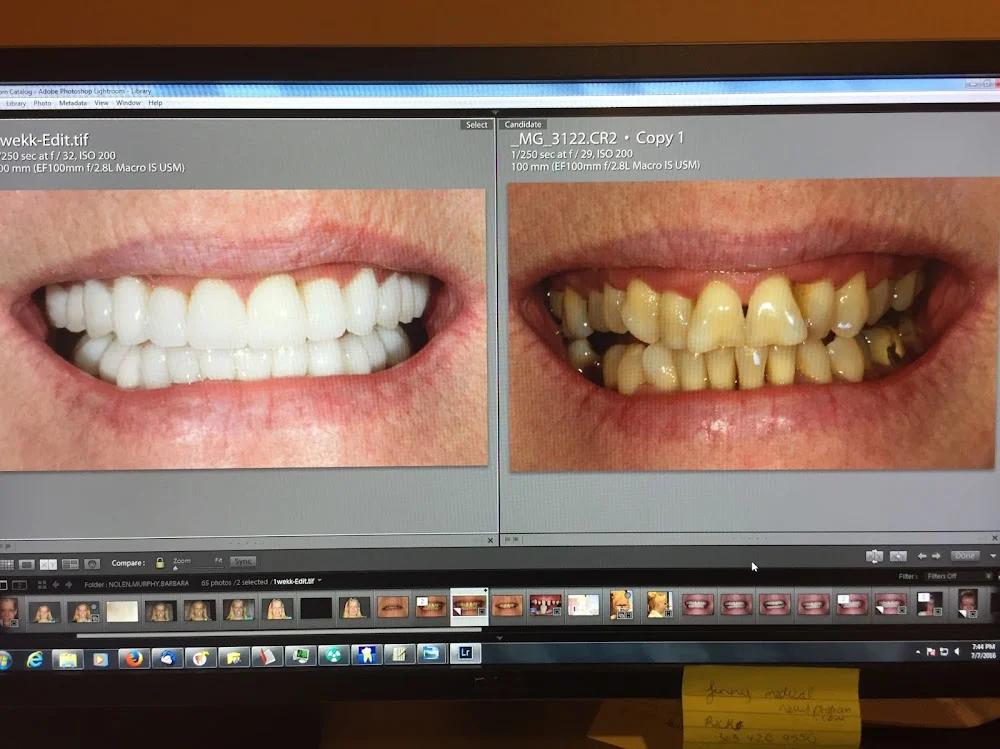The image size is (1000, 749).
Task: Click the "Folder :" source path text
Action: point(136,584)
